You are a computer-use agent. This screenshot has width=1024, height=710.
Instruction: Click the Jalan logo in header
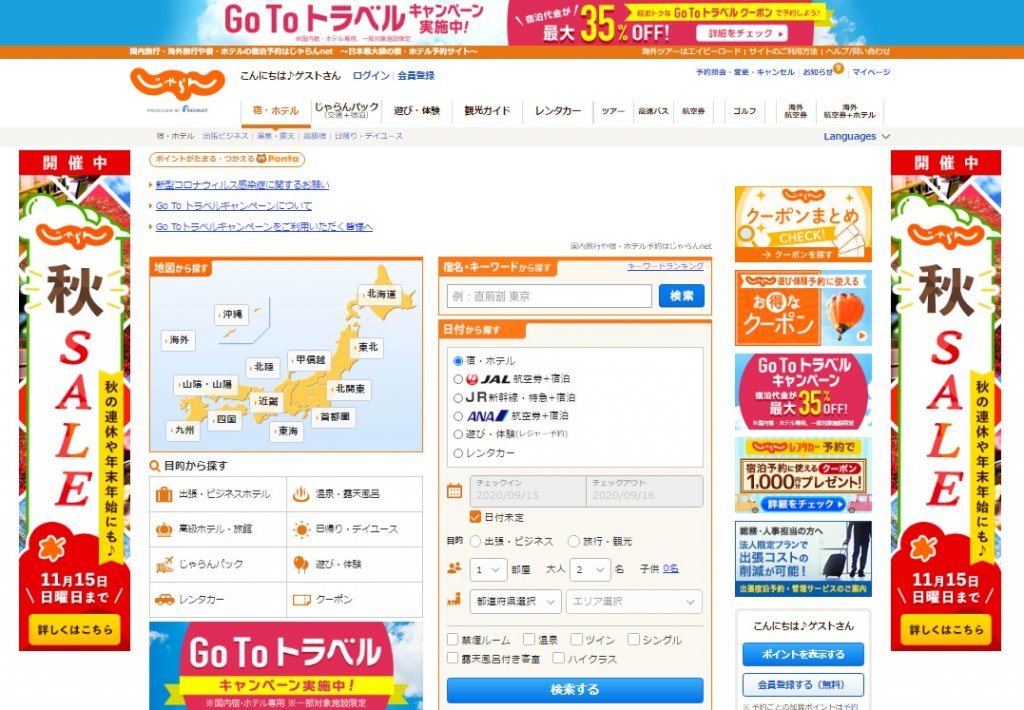[x=178, y=84]
